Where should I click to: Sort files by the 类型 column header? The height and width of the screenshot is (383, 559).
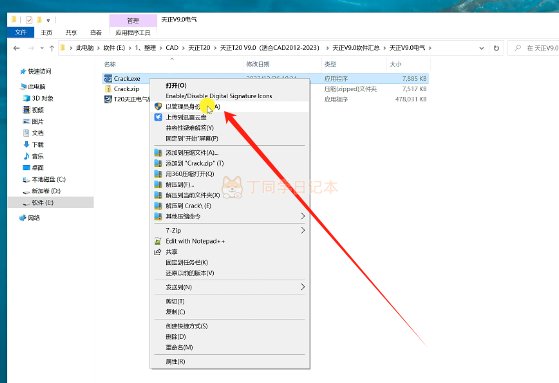[330, 64]
